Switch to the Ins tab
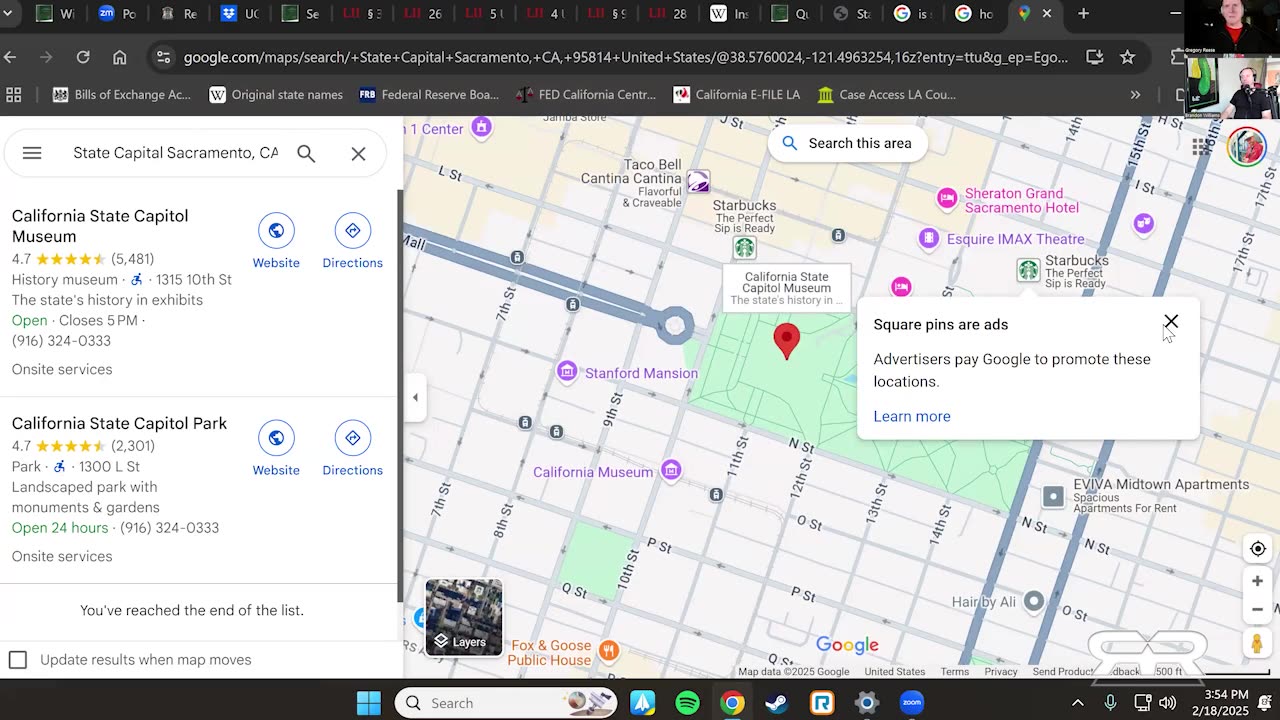Image resolution: width=1280 pixels, height=720 pixels. tap(728, 14)
